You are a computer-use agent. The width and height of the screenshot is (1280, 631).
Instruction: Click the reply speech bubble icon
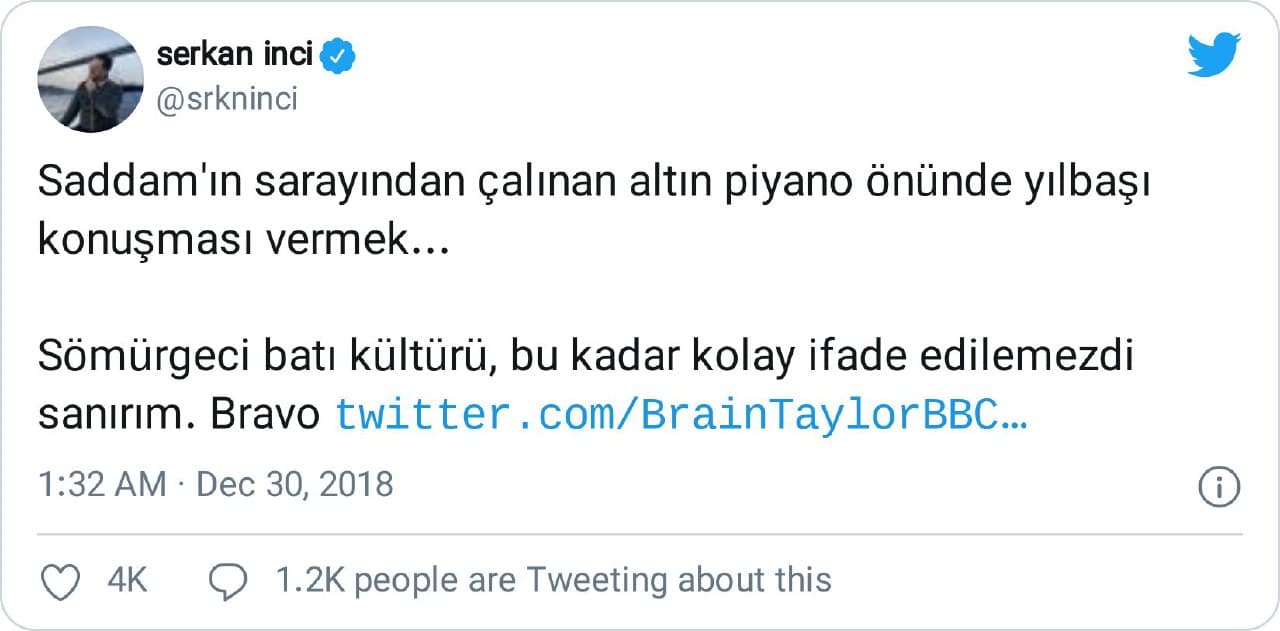click(x=227, y=581)
